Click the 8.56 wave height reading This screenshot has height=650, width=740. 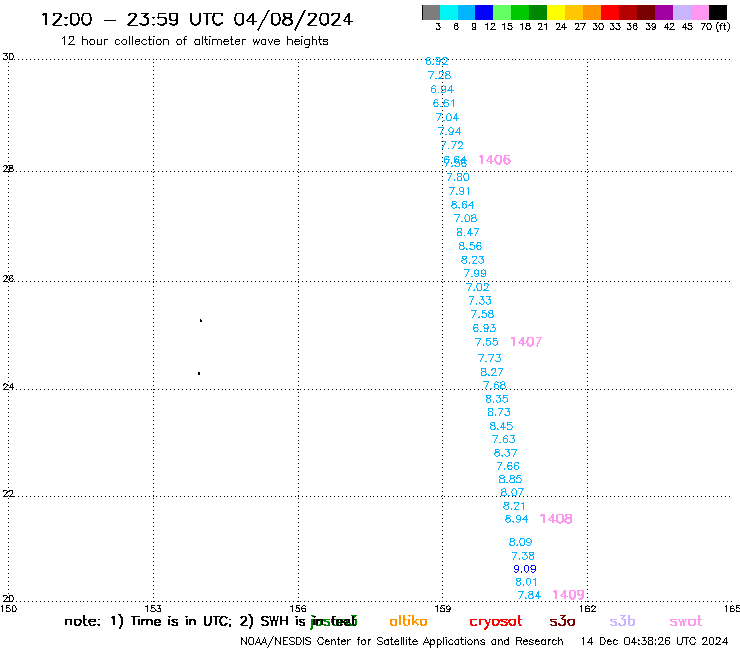click(x=470, y=246)
